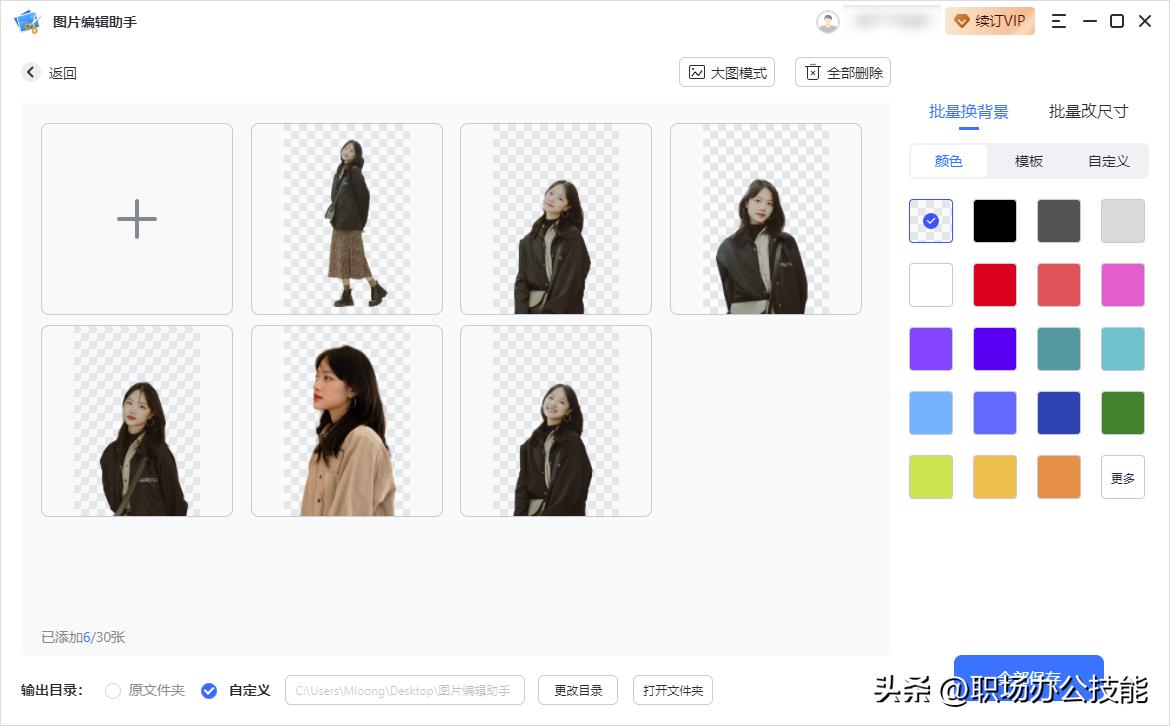Switch to the 批量改尺寸 tab
This screenshot has width=1170, height=726.
pyautogui.click(x=1089, y=112)
